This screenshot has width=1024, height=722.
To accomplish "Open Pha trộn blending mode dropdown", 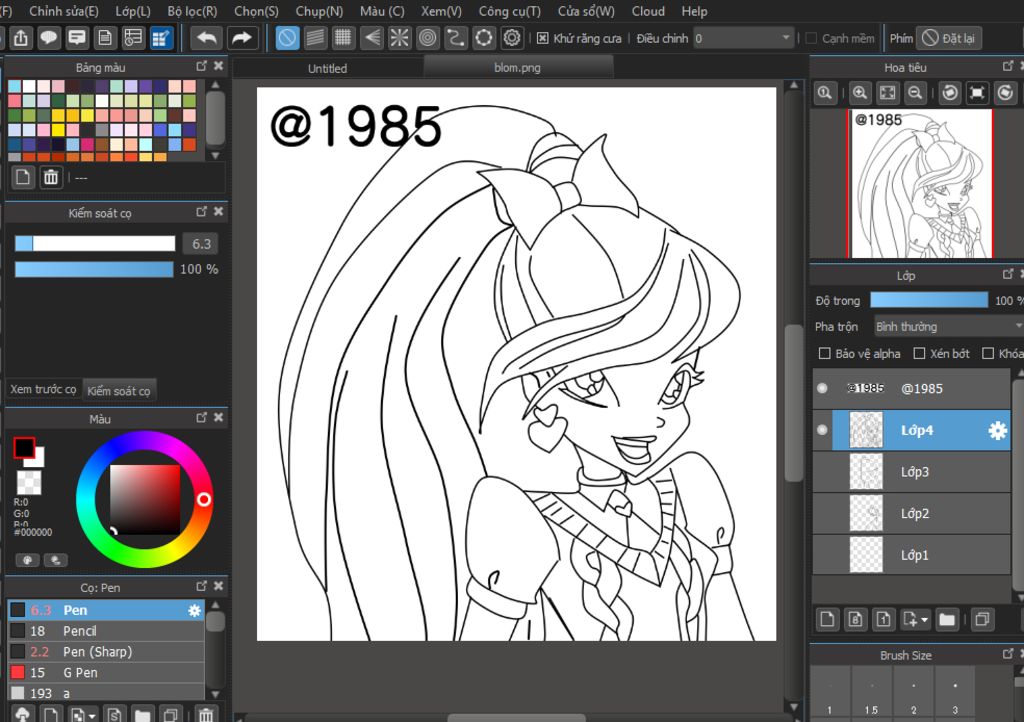I will pos(948,326).
